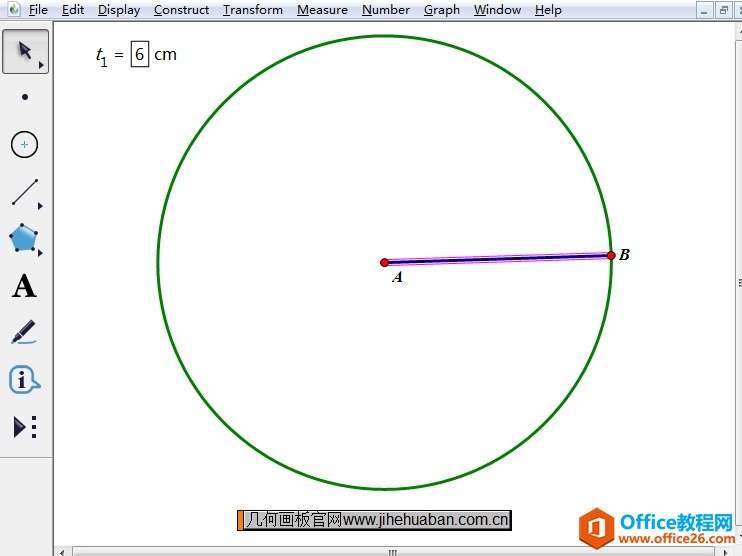Open the Number menu
Screen dimensions: 742x556
pyautogui.click(x=386, y=10)
